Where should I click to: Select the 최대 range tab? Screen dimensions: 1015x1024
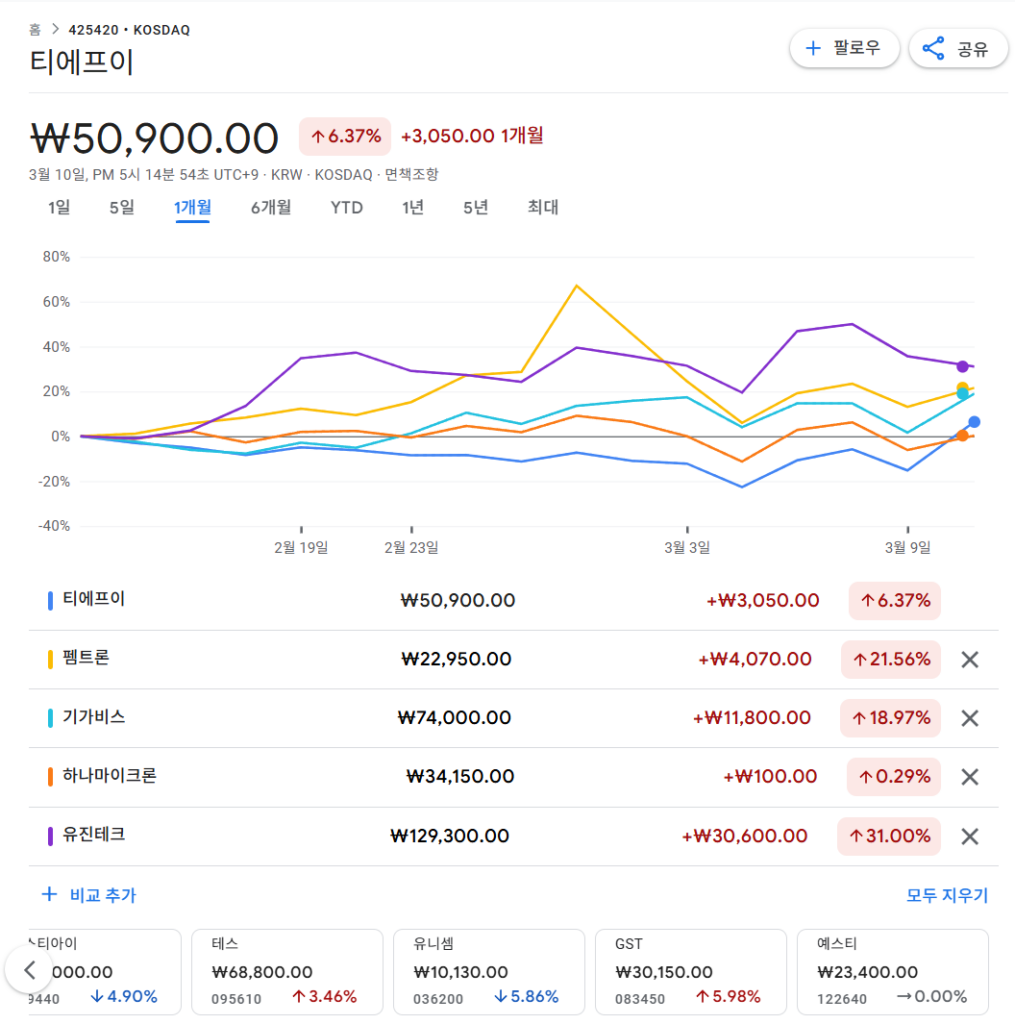coord(543,208)
